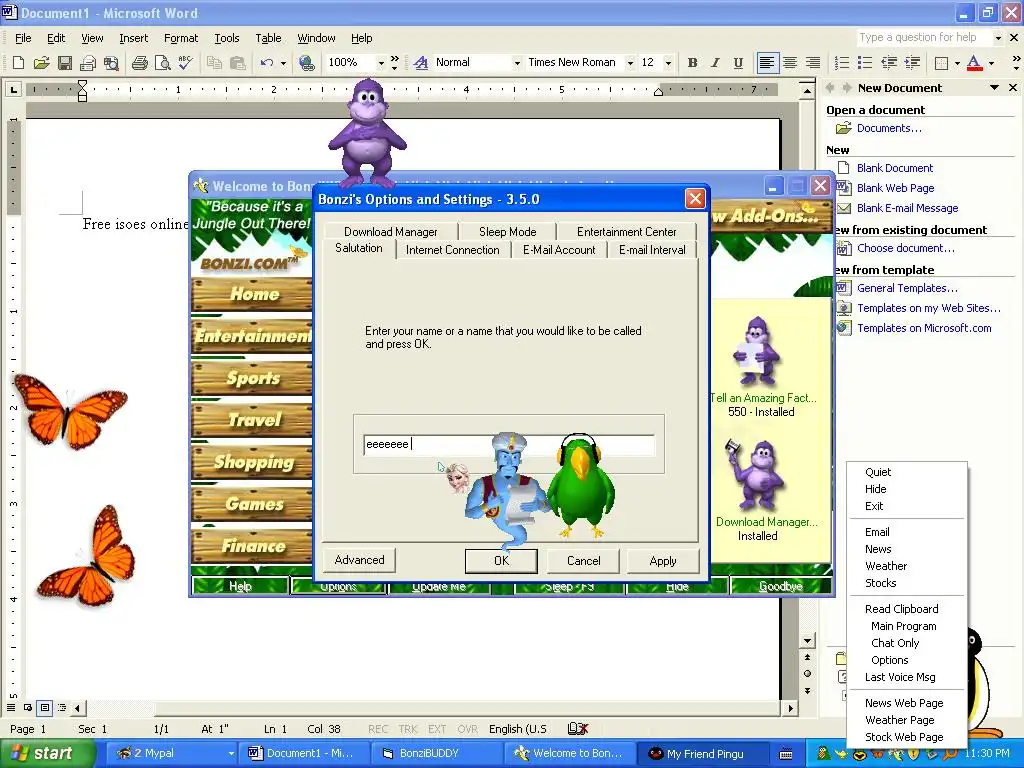Open Blank Web Page link
This screenshot has height=768, width=1024.
895,188
